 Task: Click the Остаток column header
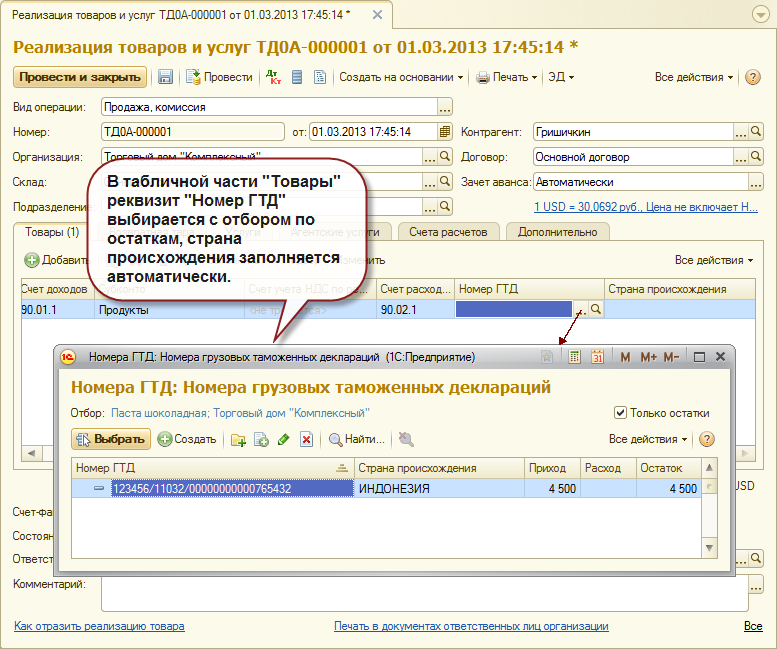tap(668, 468)
